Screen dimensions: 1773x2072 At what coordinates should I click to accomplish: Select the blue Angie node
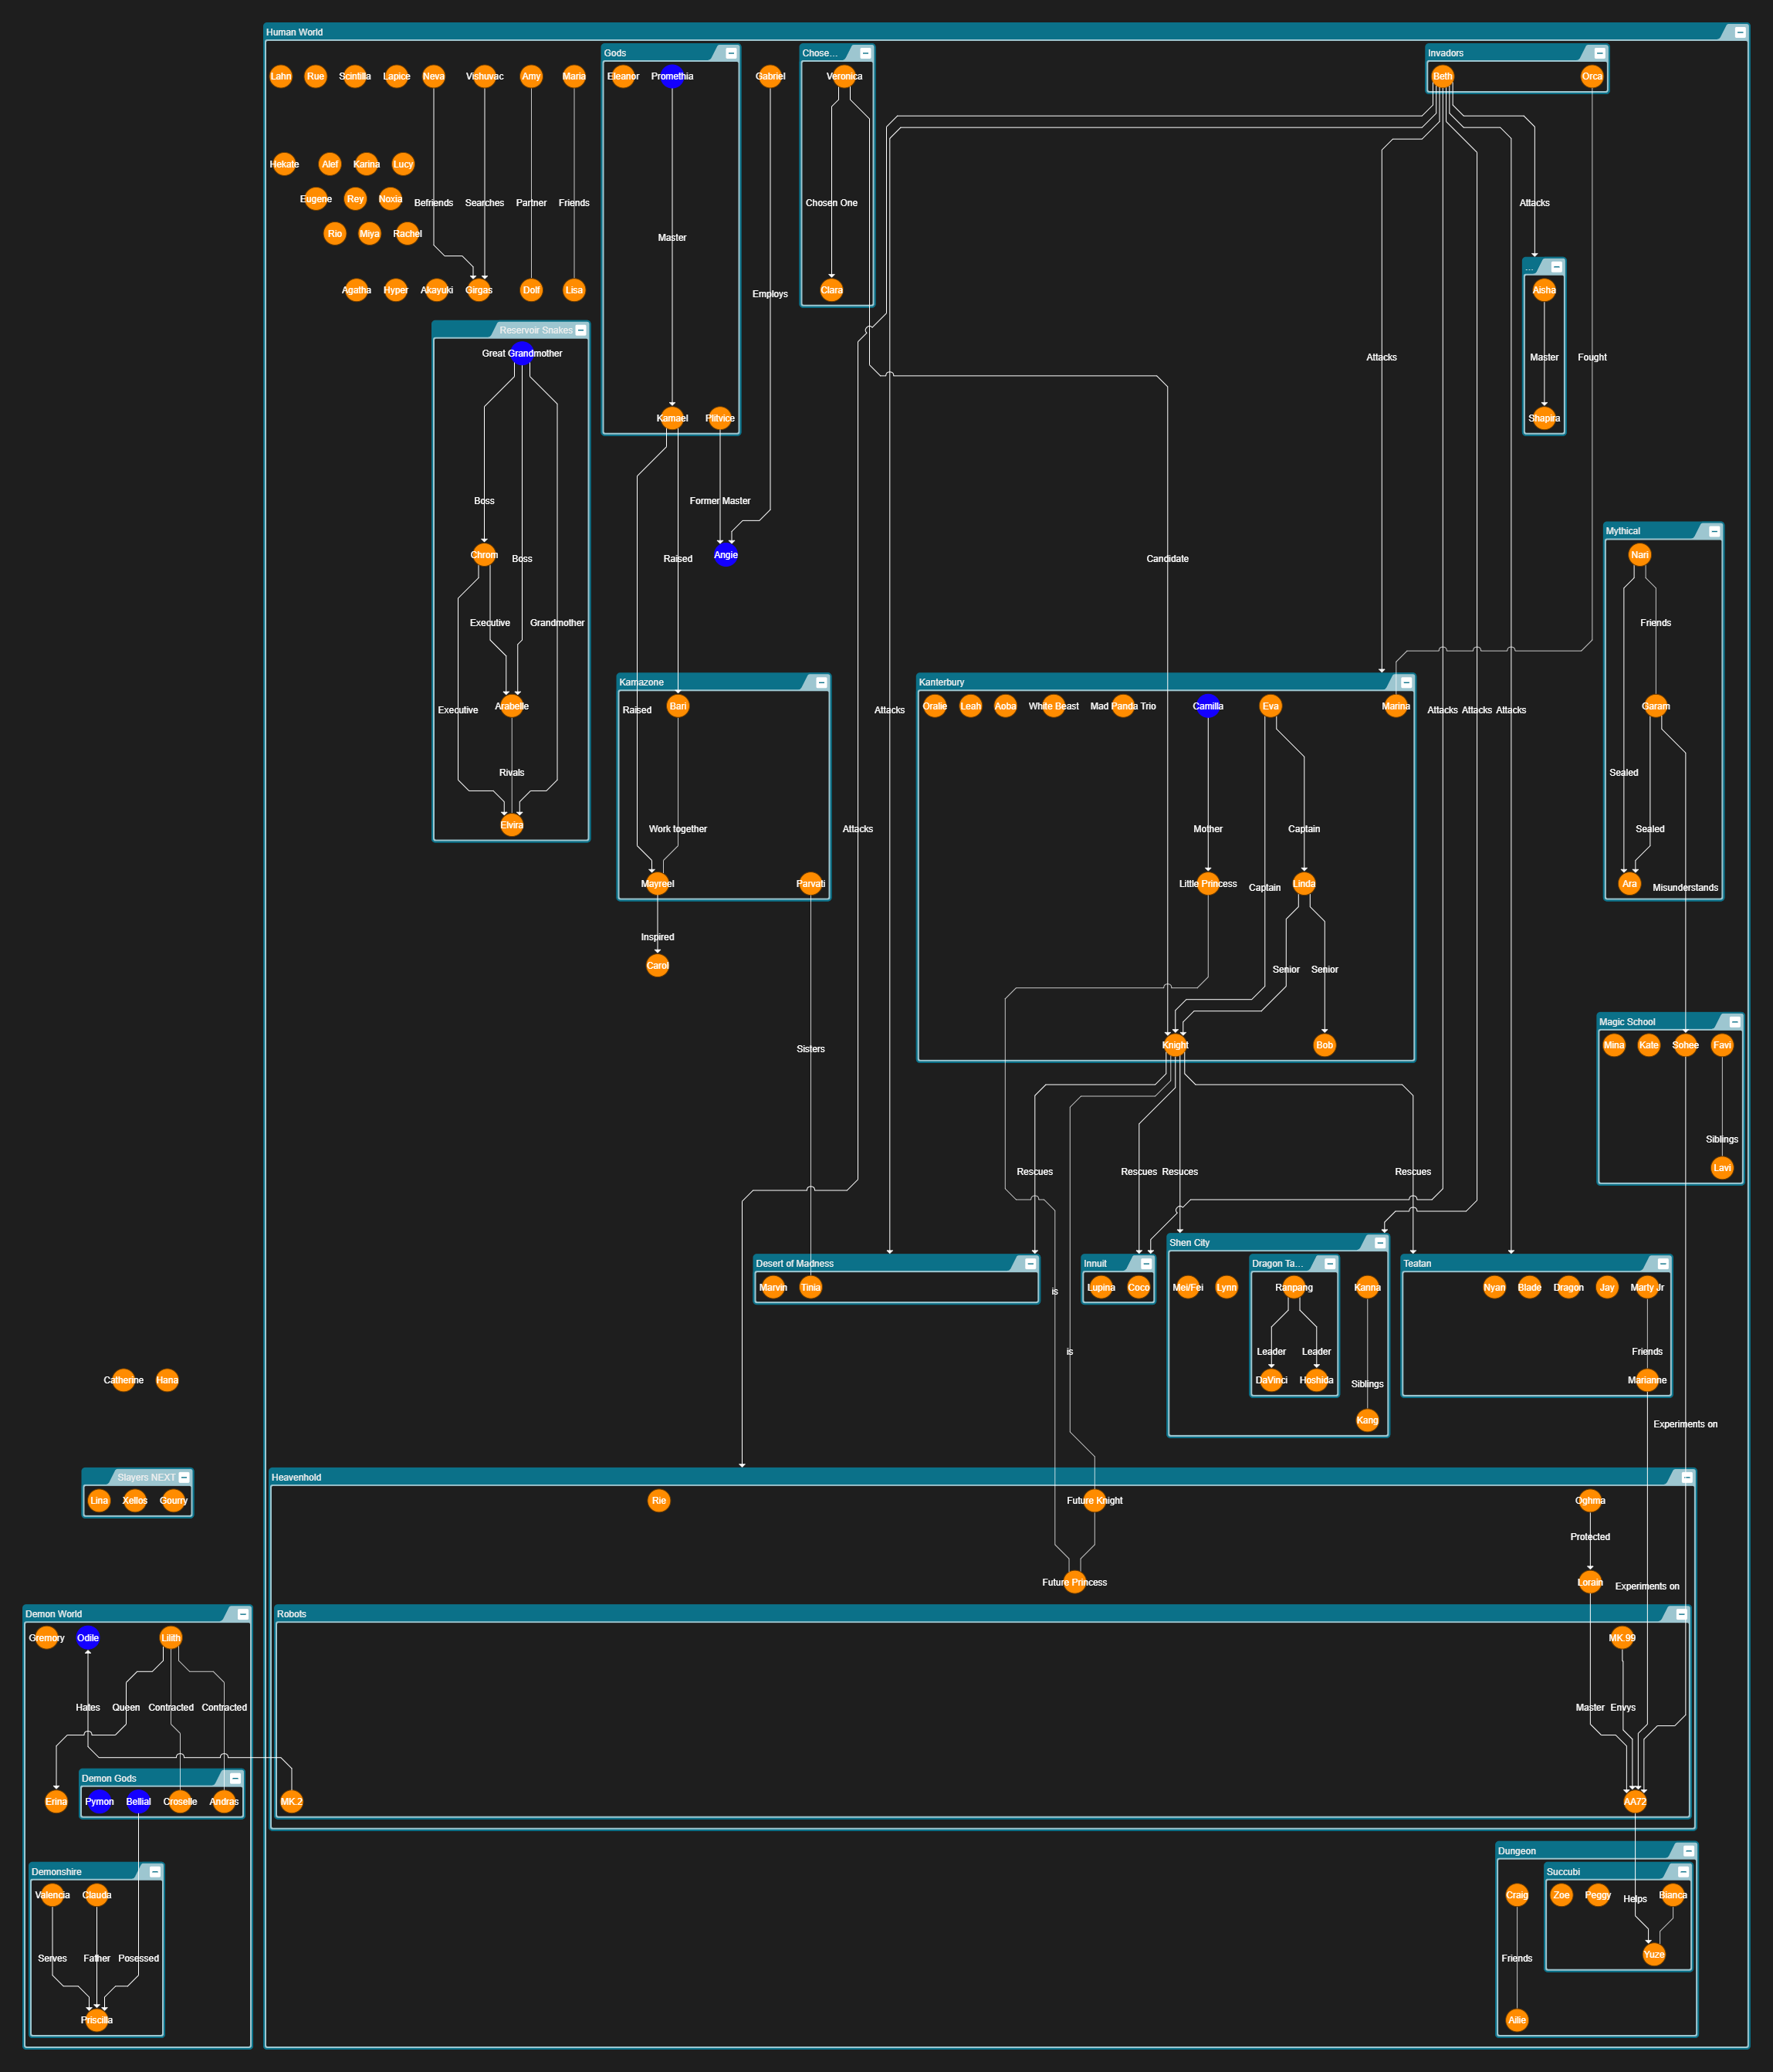click(726, 555)
